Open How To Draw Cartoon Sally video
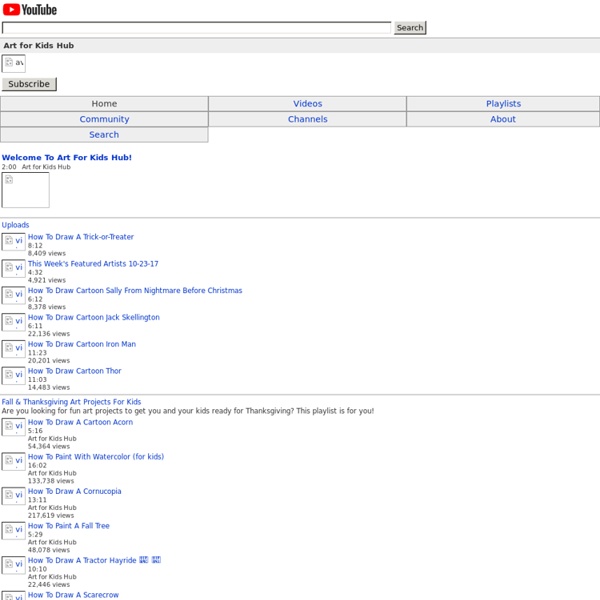600x600 pixels. [x=135, y=290]
